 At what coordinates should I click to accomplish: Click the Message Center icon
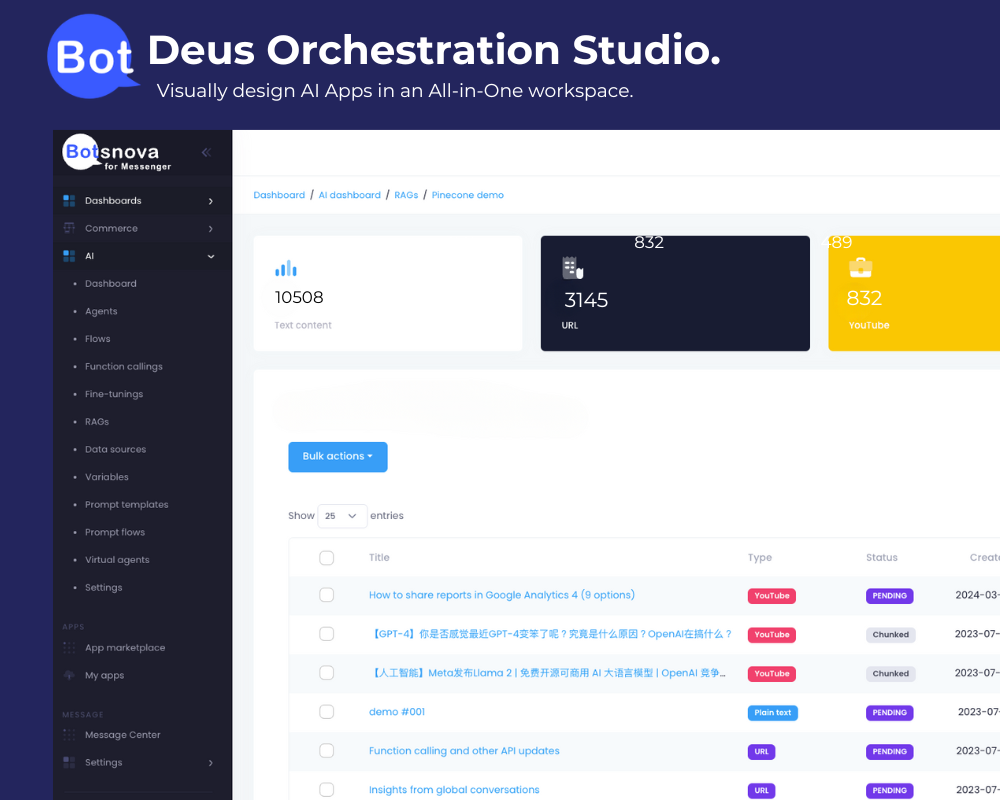click(69, 735)
